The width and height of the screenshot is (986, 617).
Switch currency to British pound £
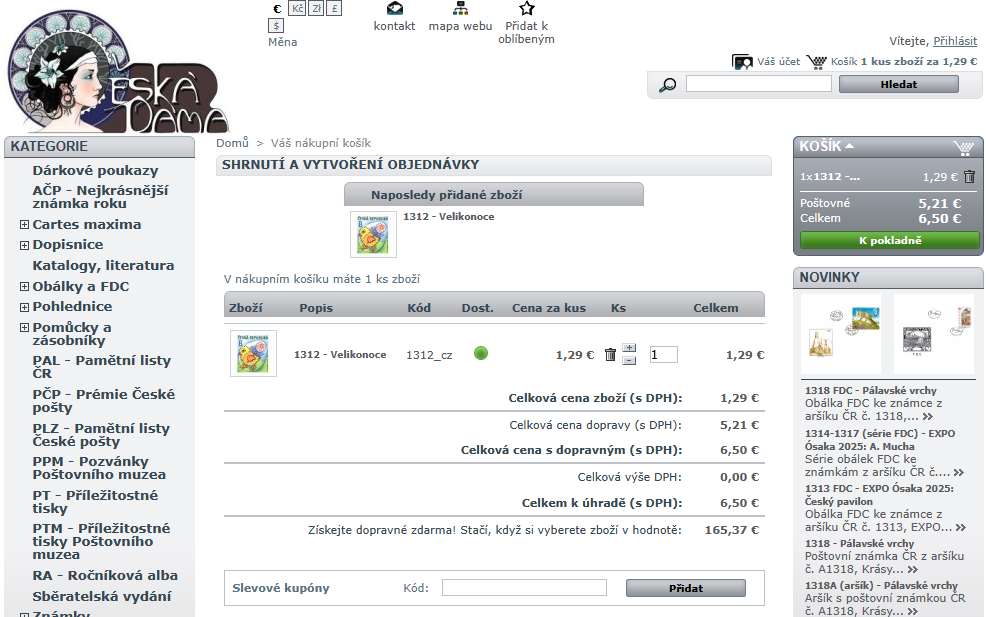(x=334, y=8)
